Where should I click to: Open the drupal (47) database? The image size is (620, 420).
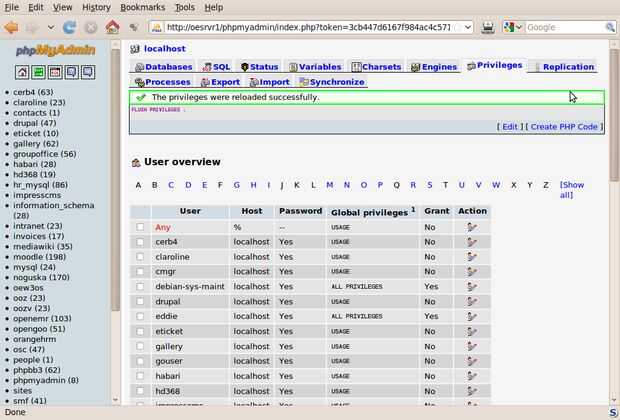pyautogui.click(x=34, y=123)
